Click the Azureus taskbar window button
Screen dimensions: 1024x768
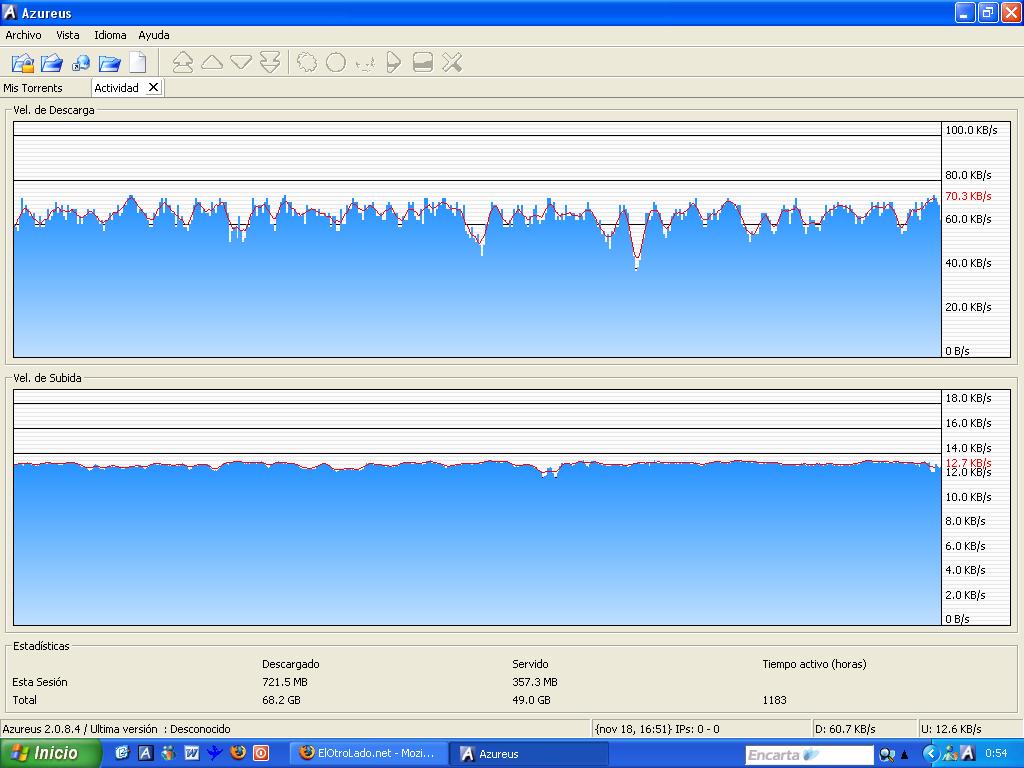point(529,754)
